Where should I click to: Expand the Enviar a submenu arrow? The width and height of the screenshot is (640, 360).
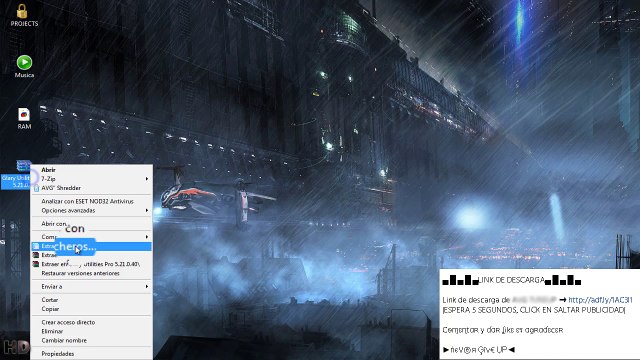pyautogui.click(x=147, y=287)
